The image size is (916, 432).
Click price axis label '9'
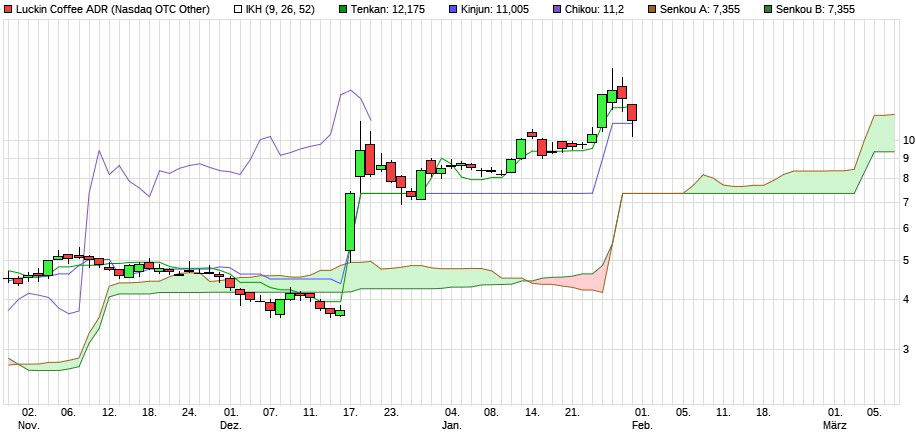click(905, 158)
